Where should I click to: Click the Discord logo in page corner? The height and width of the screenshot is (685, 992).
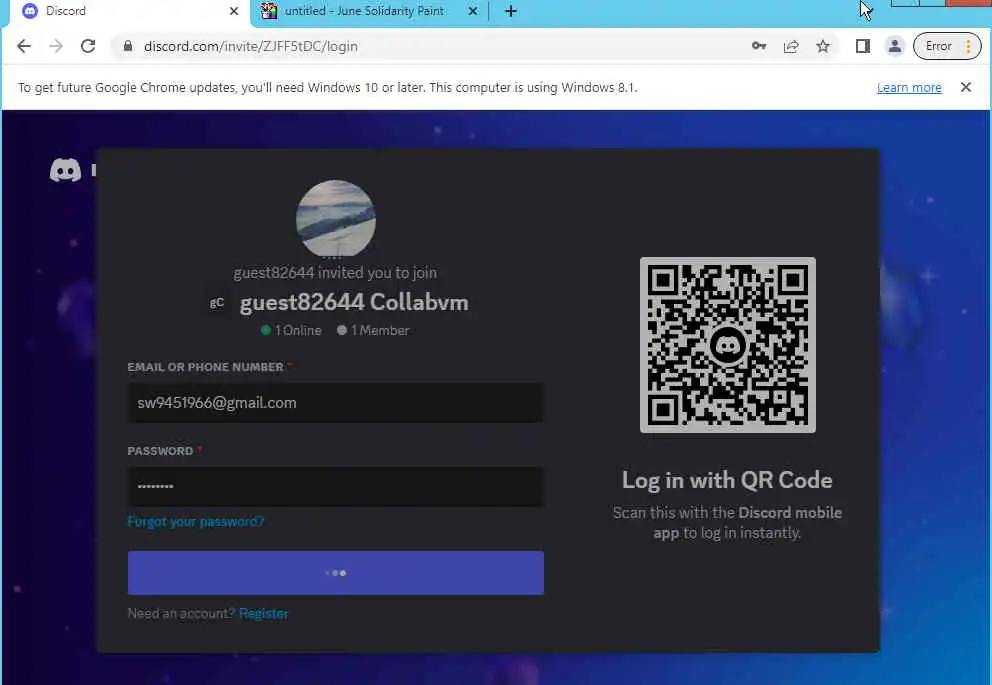pos(65,170)
